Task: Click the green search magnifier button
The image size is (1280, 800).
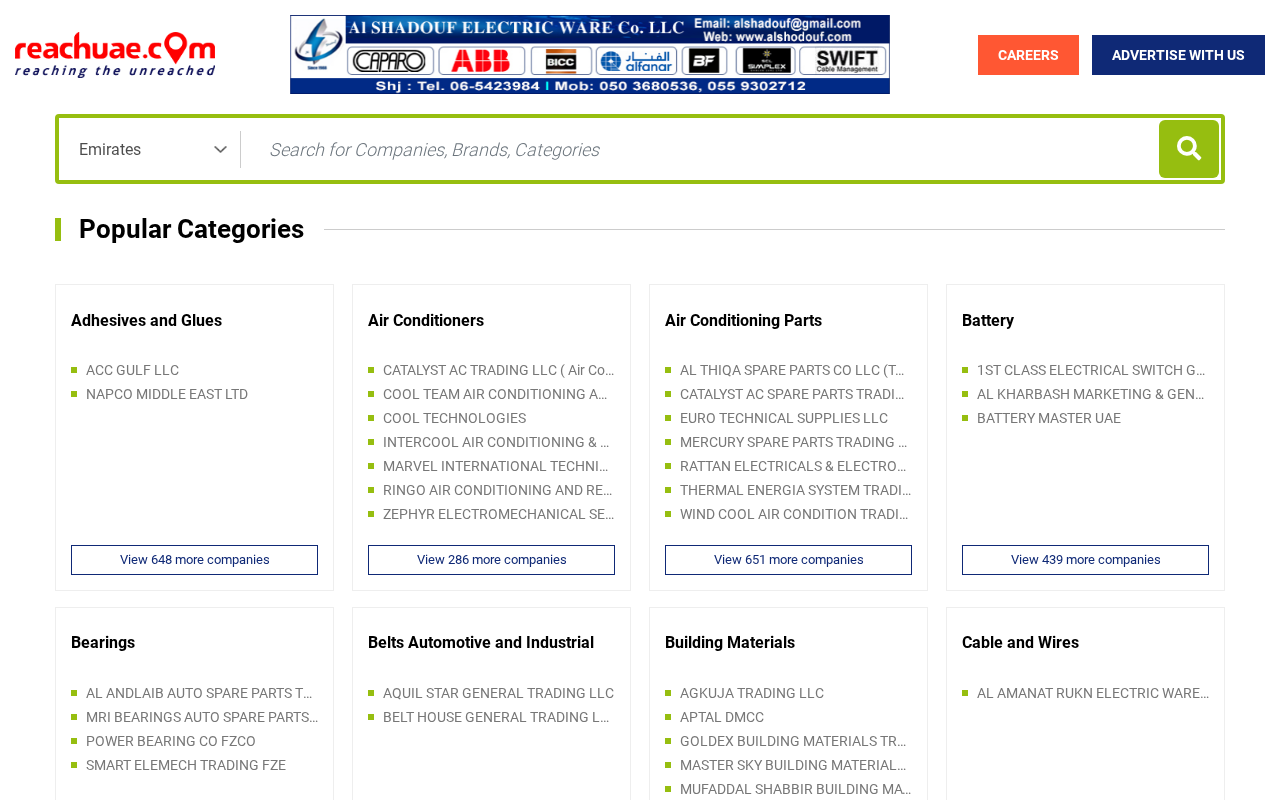Action: 1189,149
